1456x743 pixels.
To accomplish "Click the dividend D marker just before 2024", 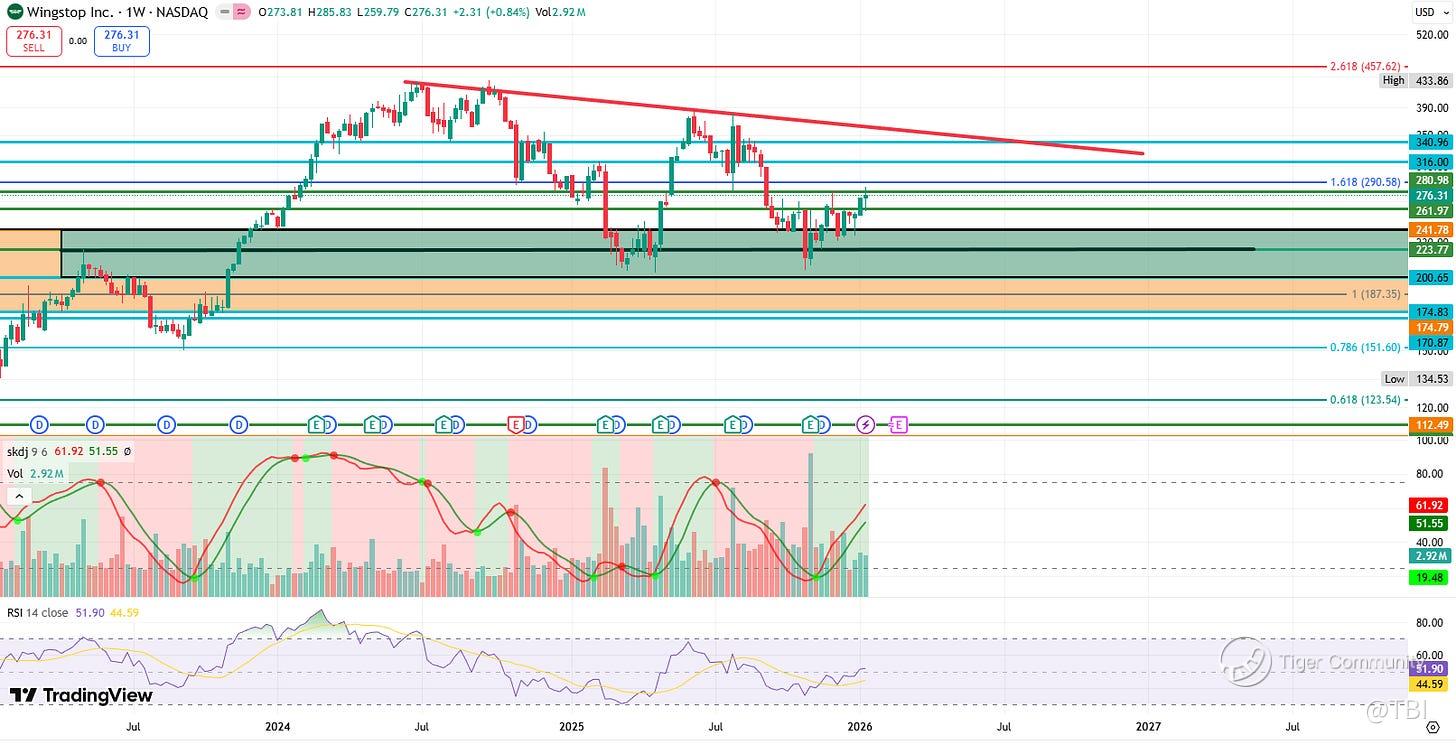I will (238, 425).
